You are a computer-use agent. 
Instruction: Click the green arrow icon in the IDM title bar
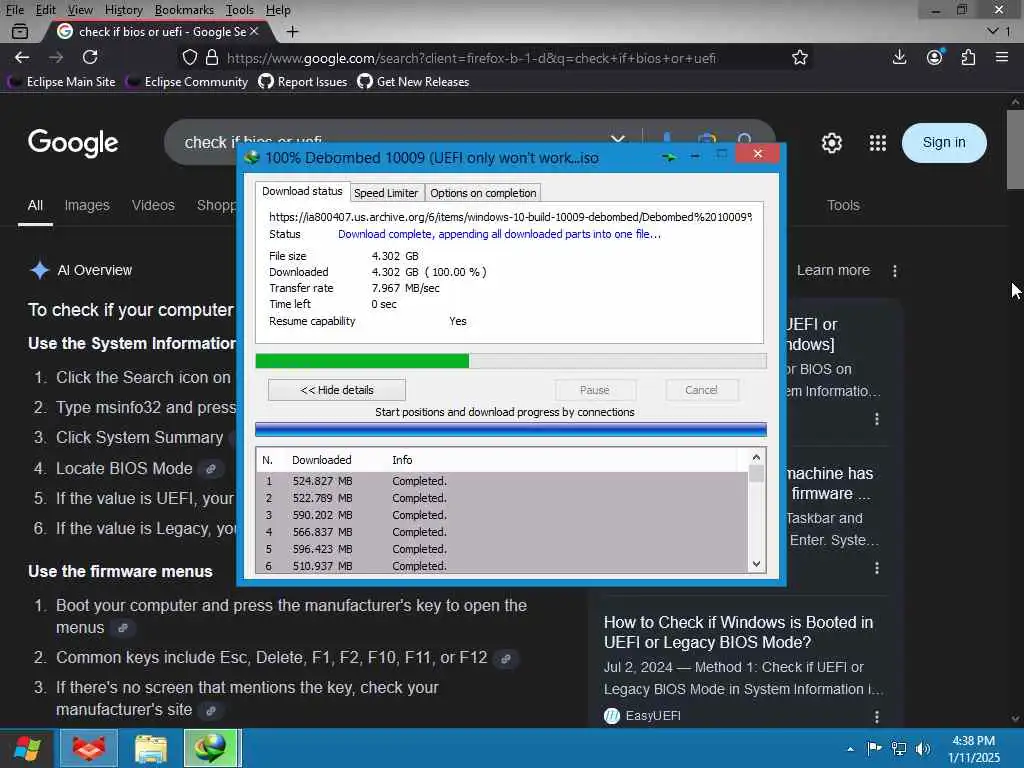(x=669, y=157)
